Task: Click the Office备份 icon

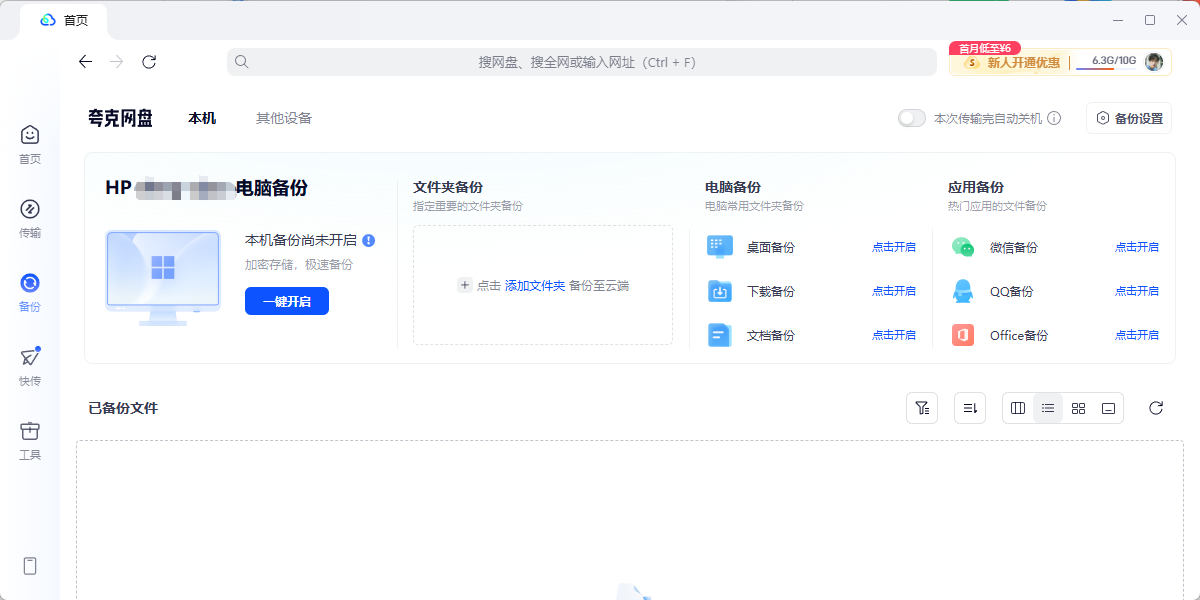Action: (962, 335)
